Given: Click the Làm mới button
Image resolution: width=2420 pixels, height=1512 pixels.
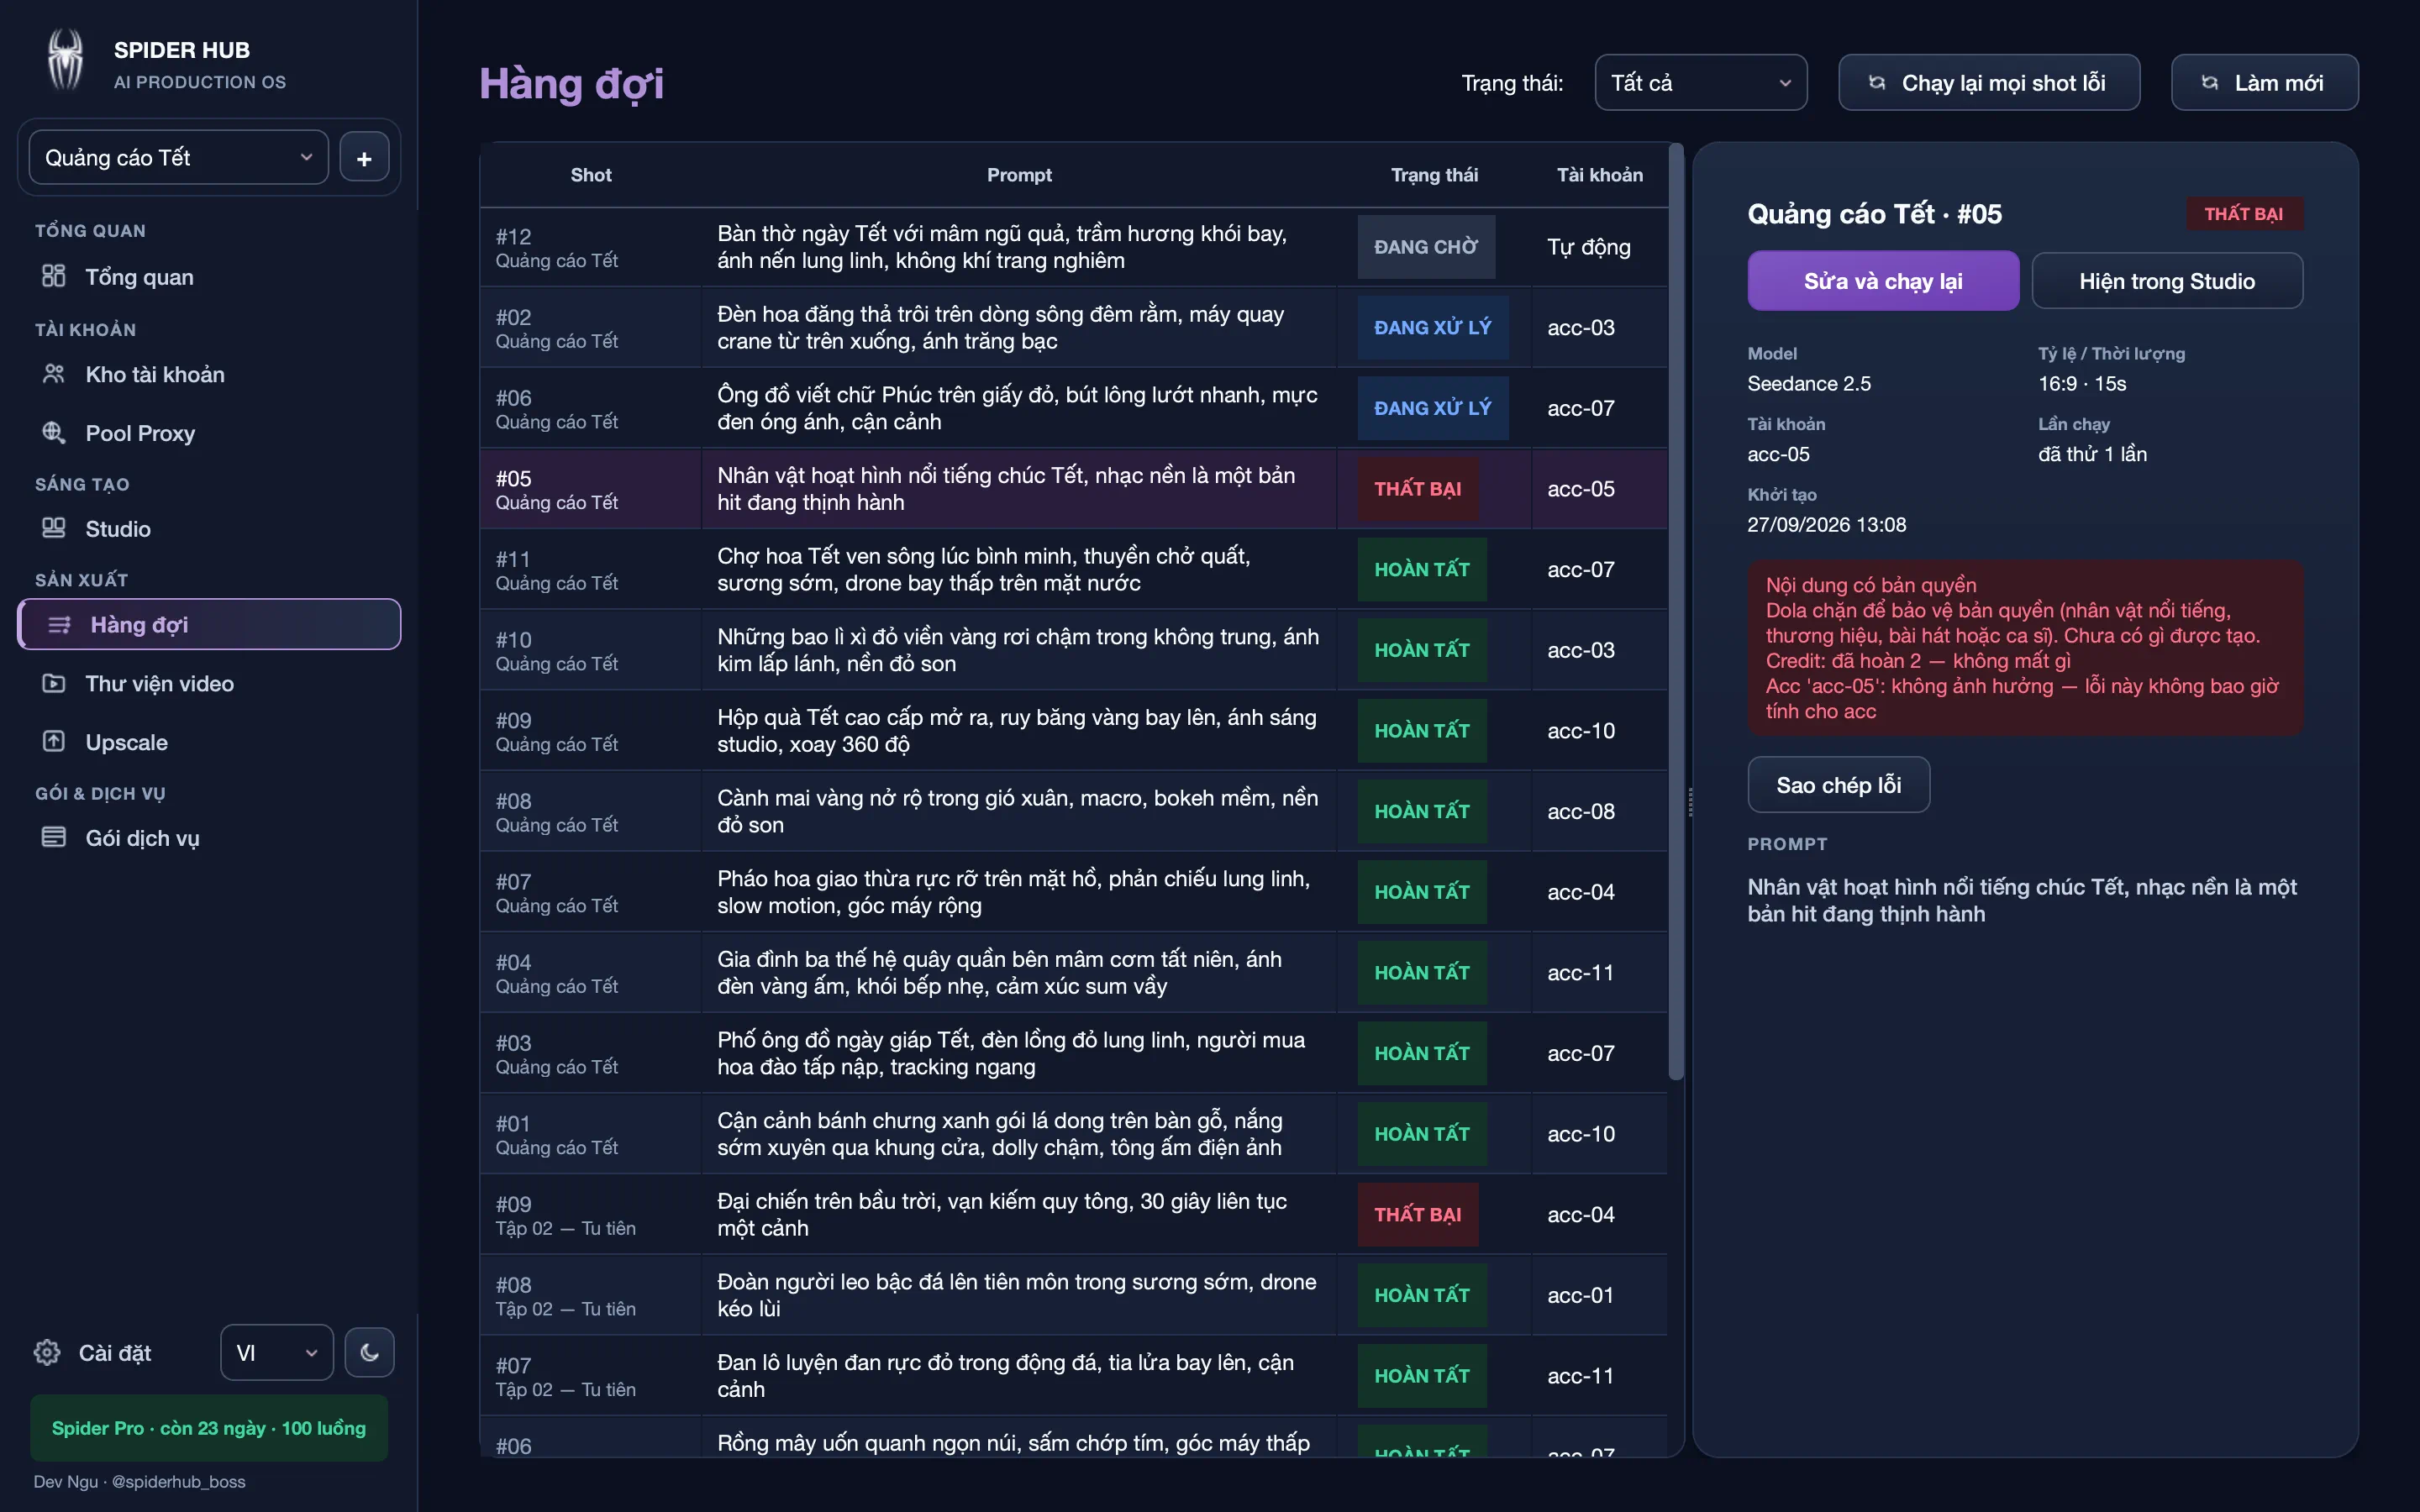Looking at the screenshot, I should (x=2264, y=83).
